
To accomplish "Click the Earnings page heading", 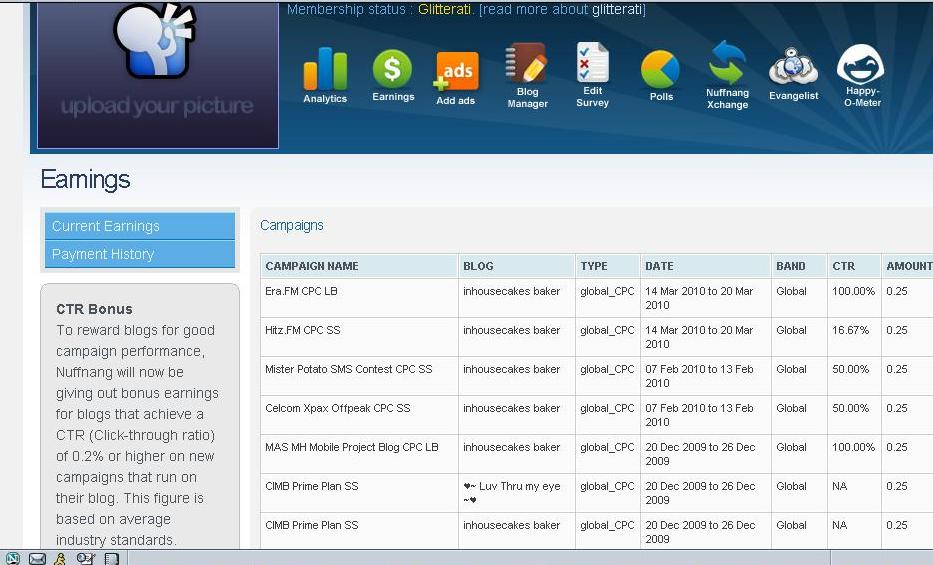I will [x=85, y=180].
